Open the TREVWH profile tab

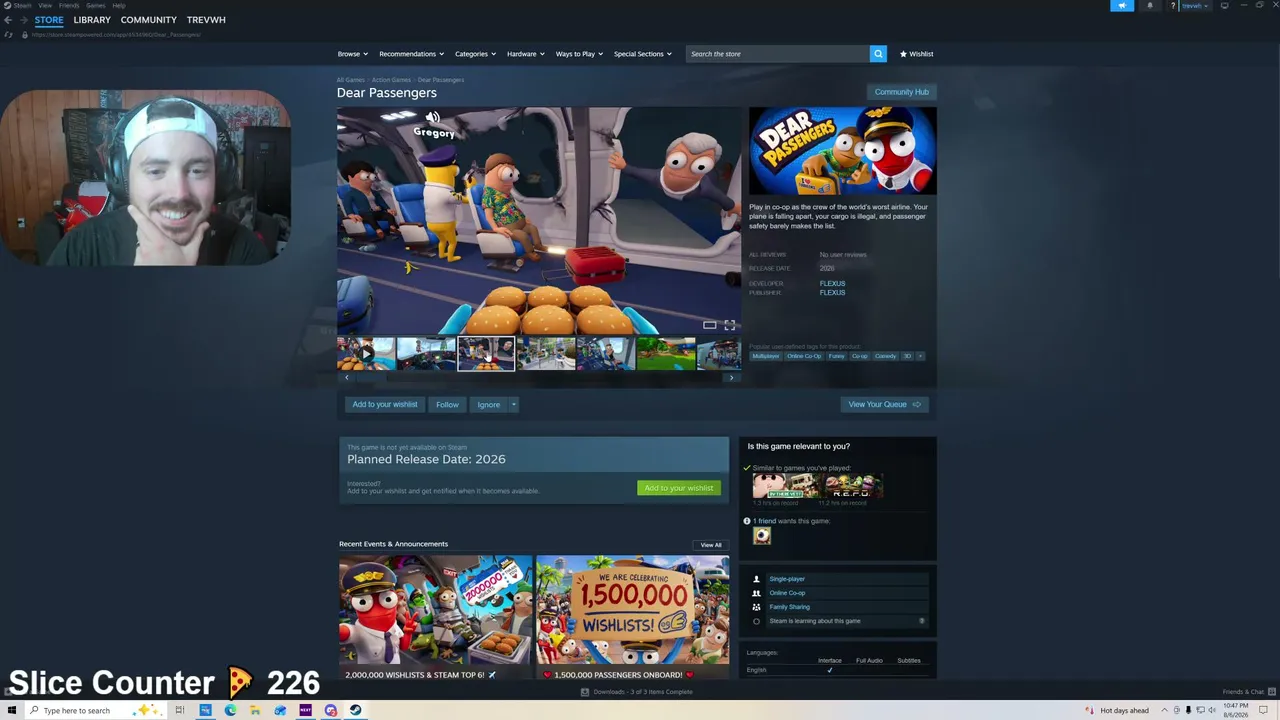(x=206, y=20)
